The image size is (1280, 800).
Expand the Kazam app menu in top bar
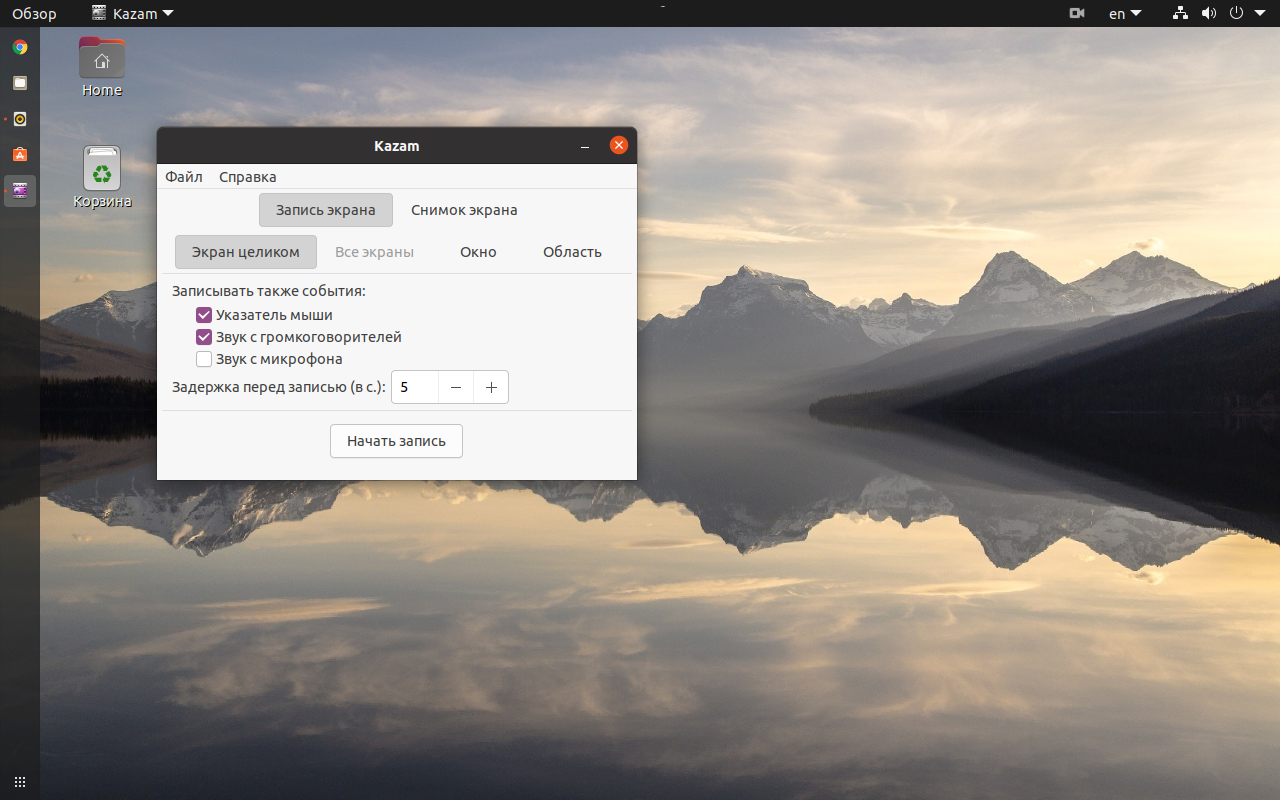132,14
